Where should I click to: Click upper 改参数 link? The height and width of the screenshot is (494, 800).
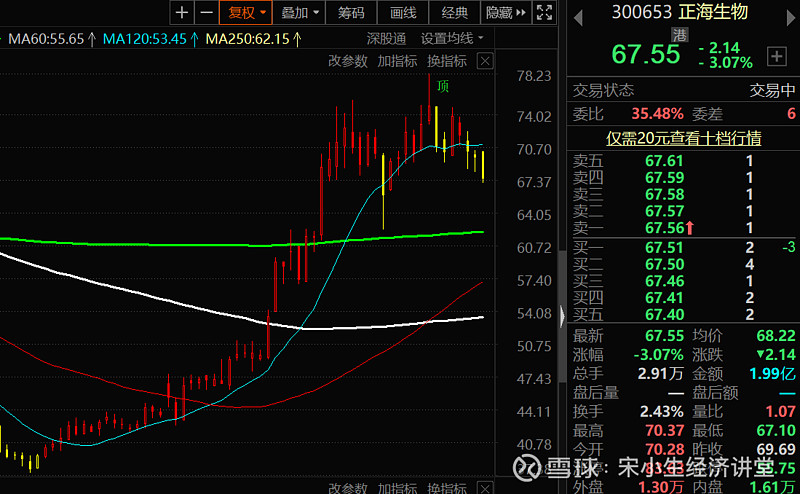(348, 61)
